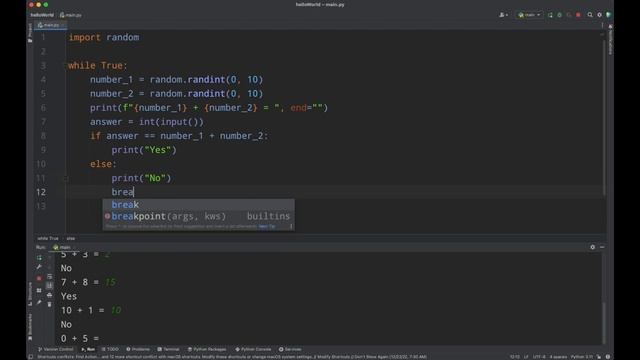Image resolution: width=640 pixels, height=360 pixels.
Task: Open the Problems tool tab
Action: (x=138, y=349)
